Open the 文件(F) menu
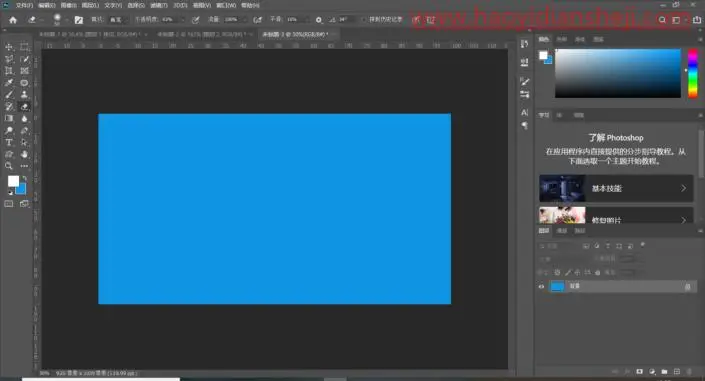This screenshot has height=381, width=705. click(24, 5)
